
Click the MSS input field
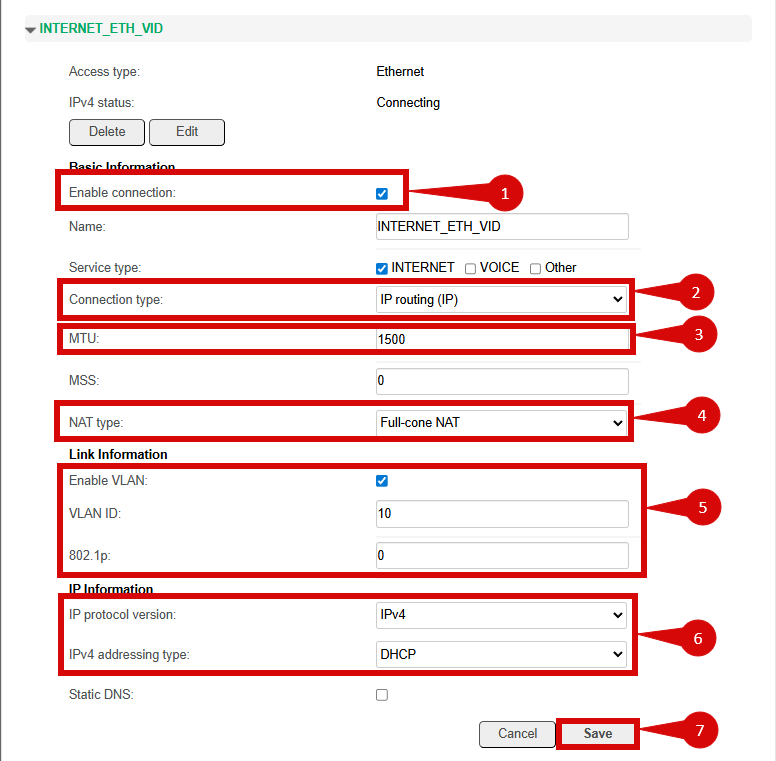click(x=502, y=381)
